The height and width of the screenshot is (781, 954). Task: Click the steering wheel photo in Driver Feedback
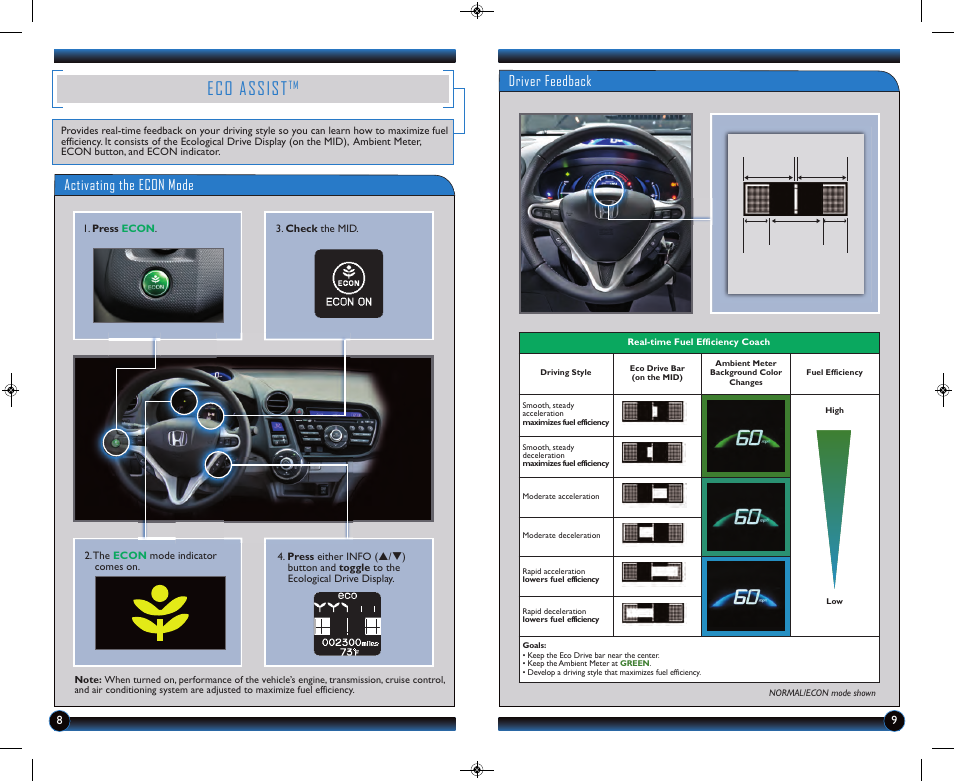coord(606,213)
